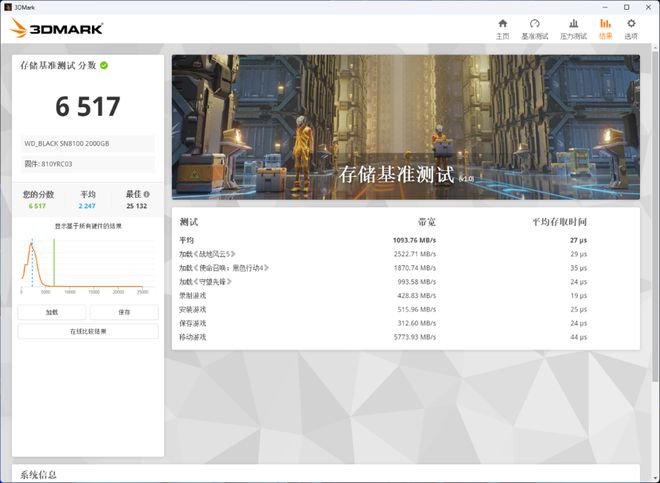Switch to Benchmarks (基准测试) tab

tap(535, 29)
